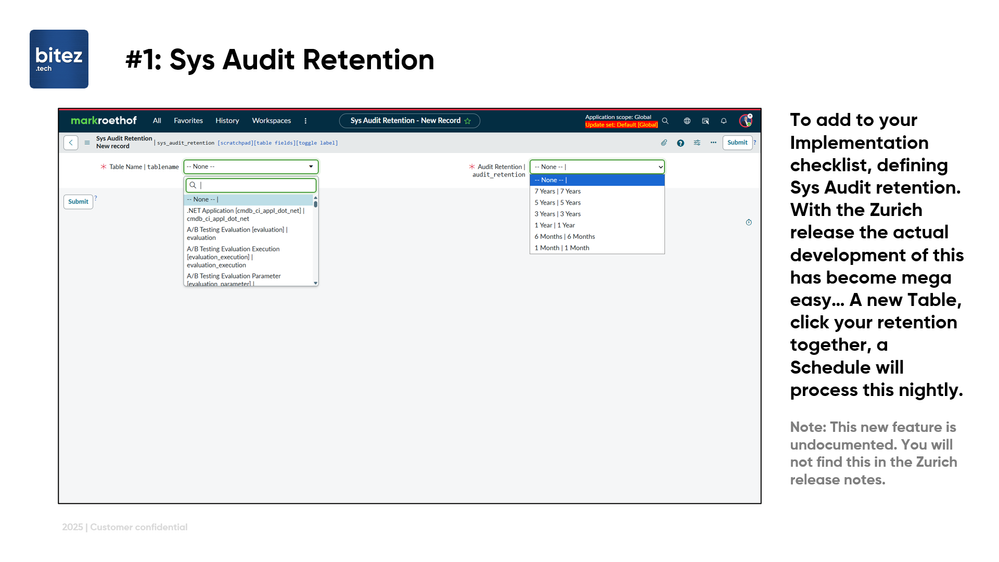Viewport: 999px width, 562px height.
Task: Open the notifications bell
Action: point(724,120)
